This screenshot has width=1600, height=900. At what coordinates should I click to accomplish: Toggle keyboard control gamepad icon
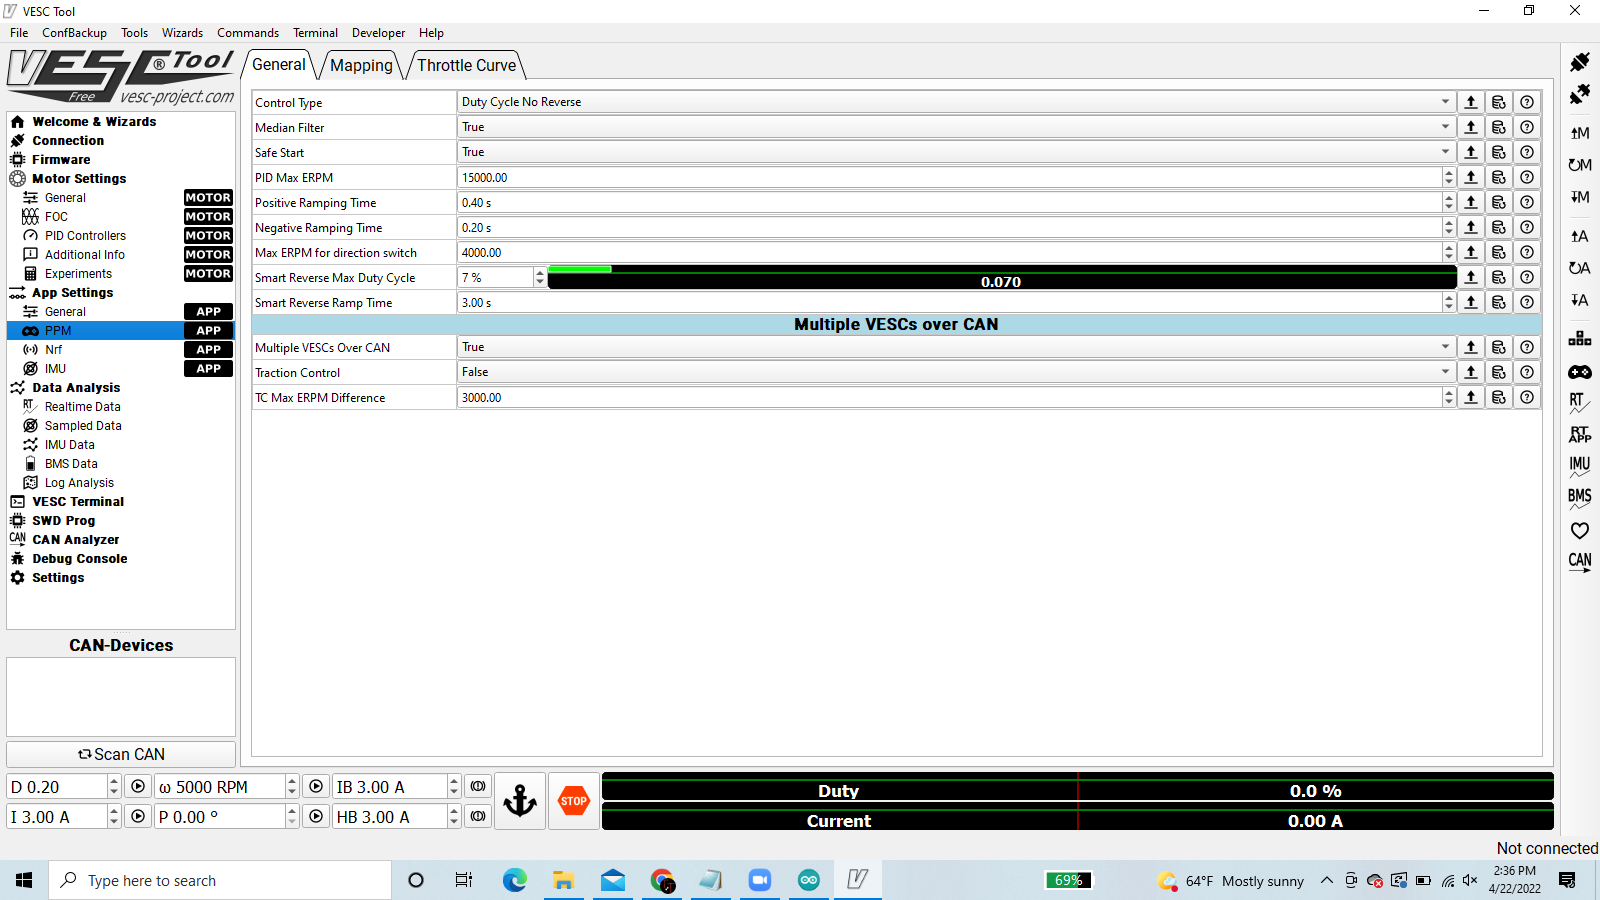point(1580,372)
